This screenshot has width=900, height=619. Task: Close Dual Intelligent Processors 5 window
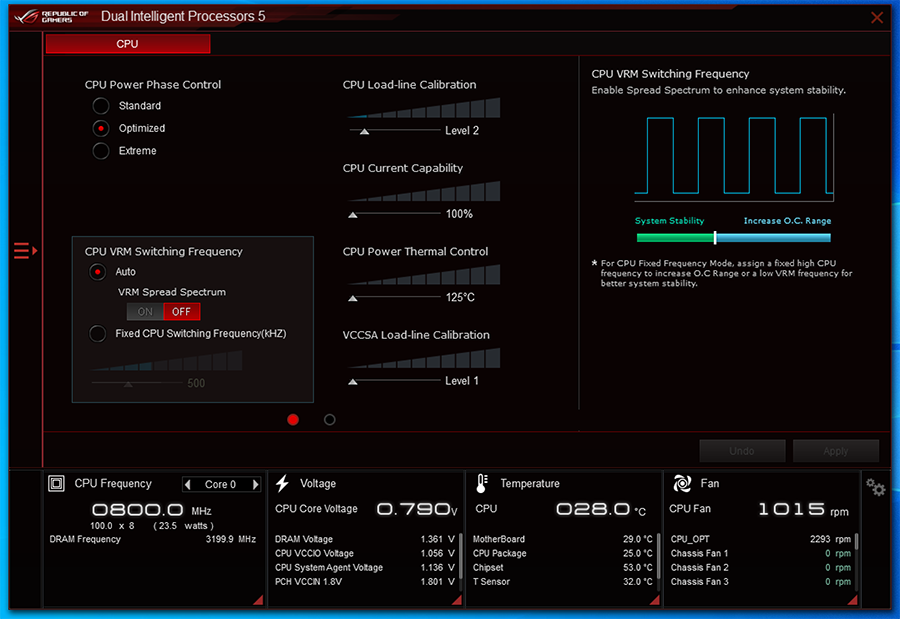click(x=877, y=17)
